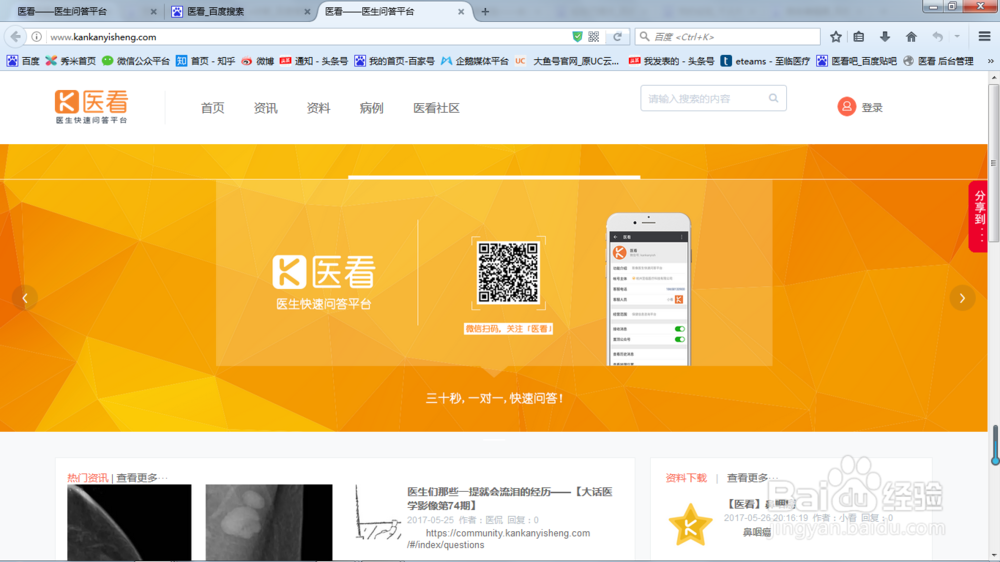The width and height of the screenshot is (1000, 562).
Task: Open the 通知 - 头条号 bookmark
Action: tap(314, 61)
